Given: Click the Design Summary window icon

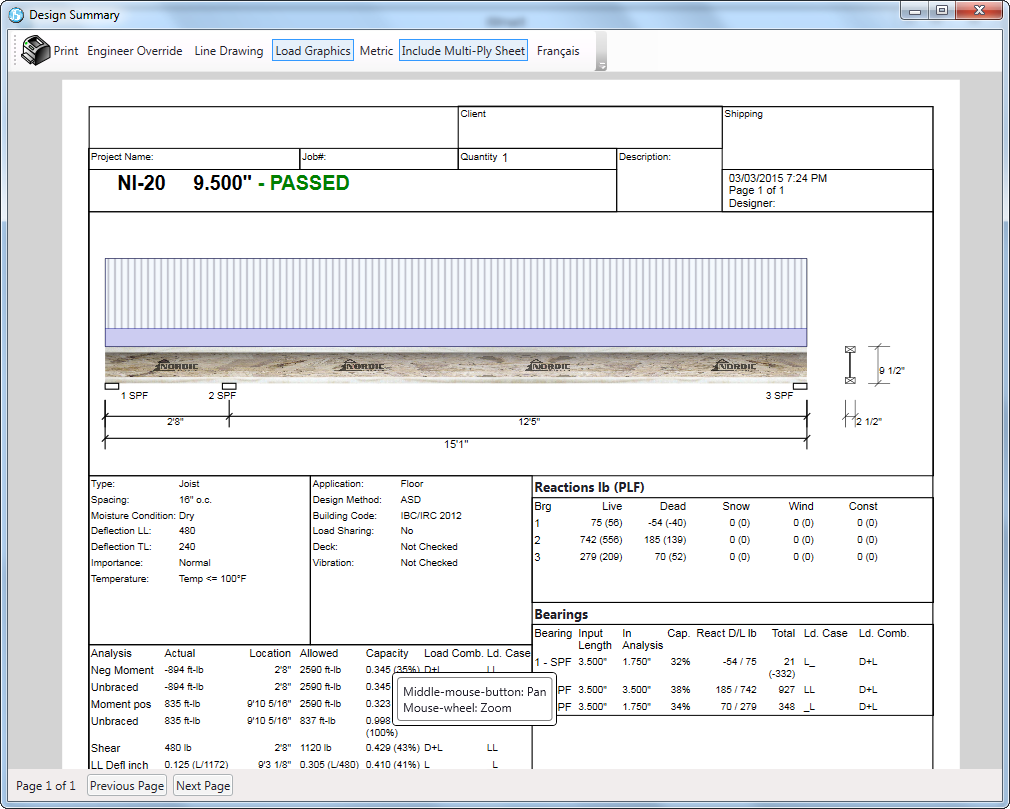Looking at the screenshot, I should pyautogui.click(x=15, y=14).
